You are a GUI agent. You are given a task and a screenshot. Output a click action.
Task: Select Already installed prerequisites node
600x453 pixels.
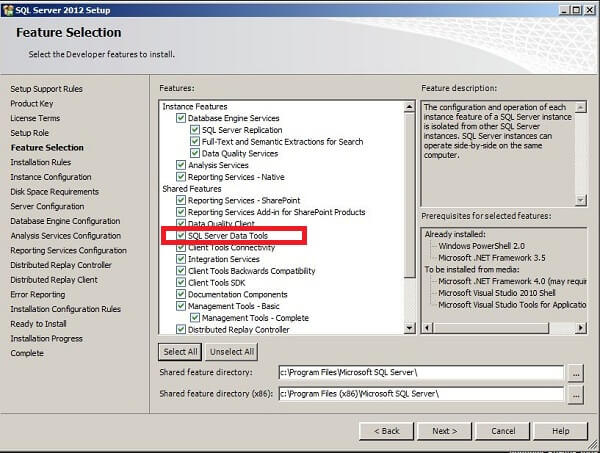455,234
